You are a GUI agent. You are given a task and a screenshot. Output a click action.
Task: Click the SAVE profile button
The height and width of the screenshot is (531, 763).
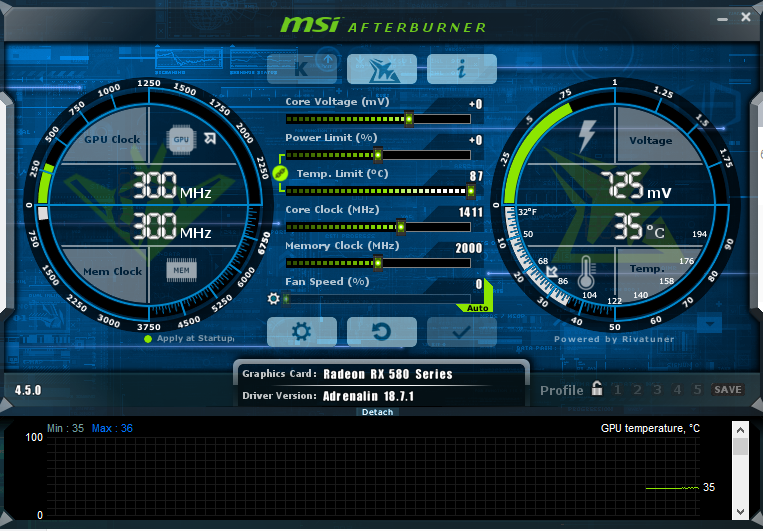coord(728,390)
